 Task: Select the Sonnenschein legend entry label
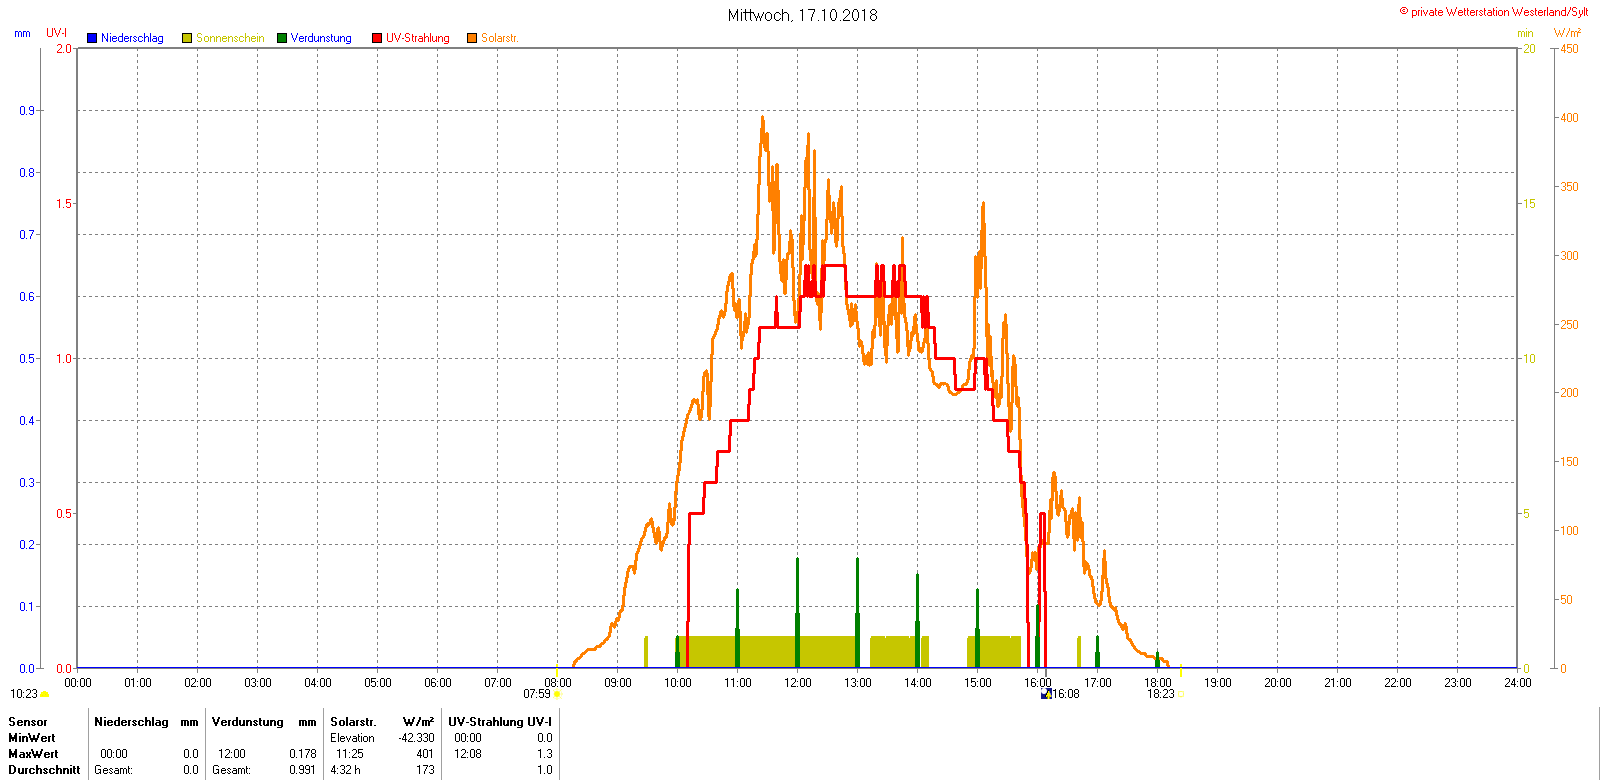pos(230,38)
